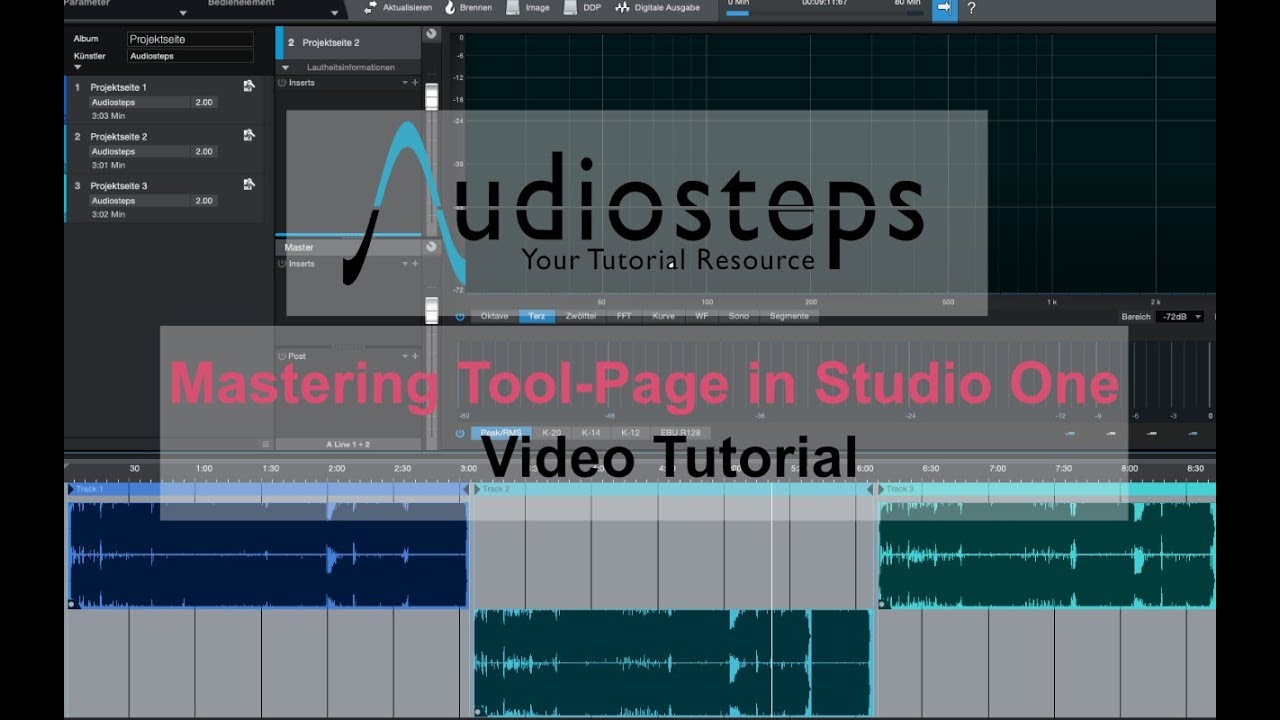Click the 2.00 pause value for Projektseite 3
Screen dimensions: 1280x720
click(204, 201)
